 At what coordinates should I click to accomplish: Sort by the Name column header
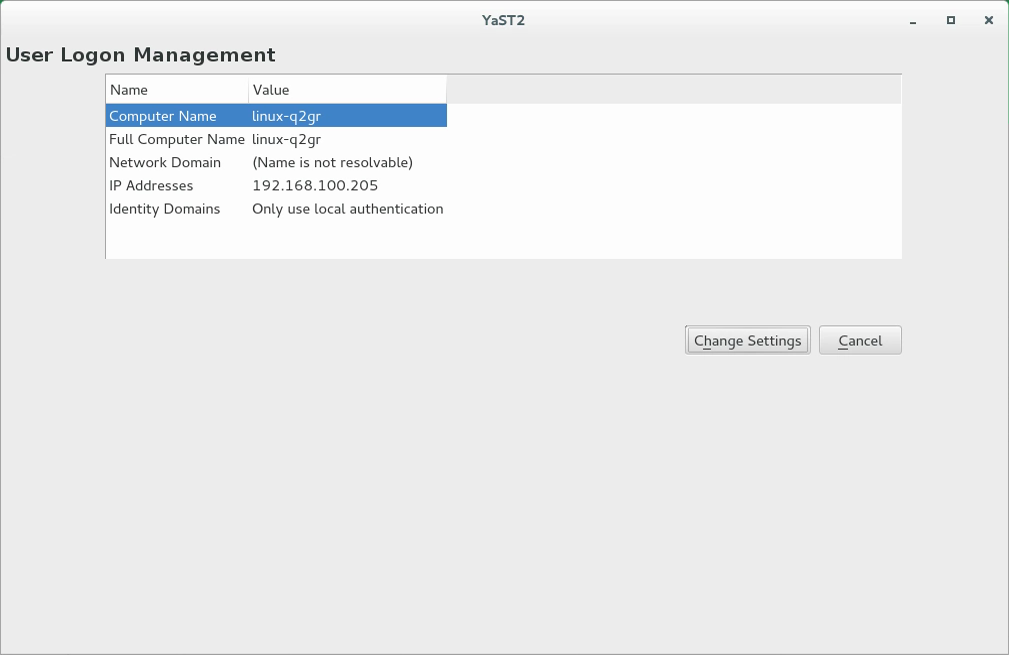point(176,90)
